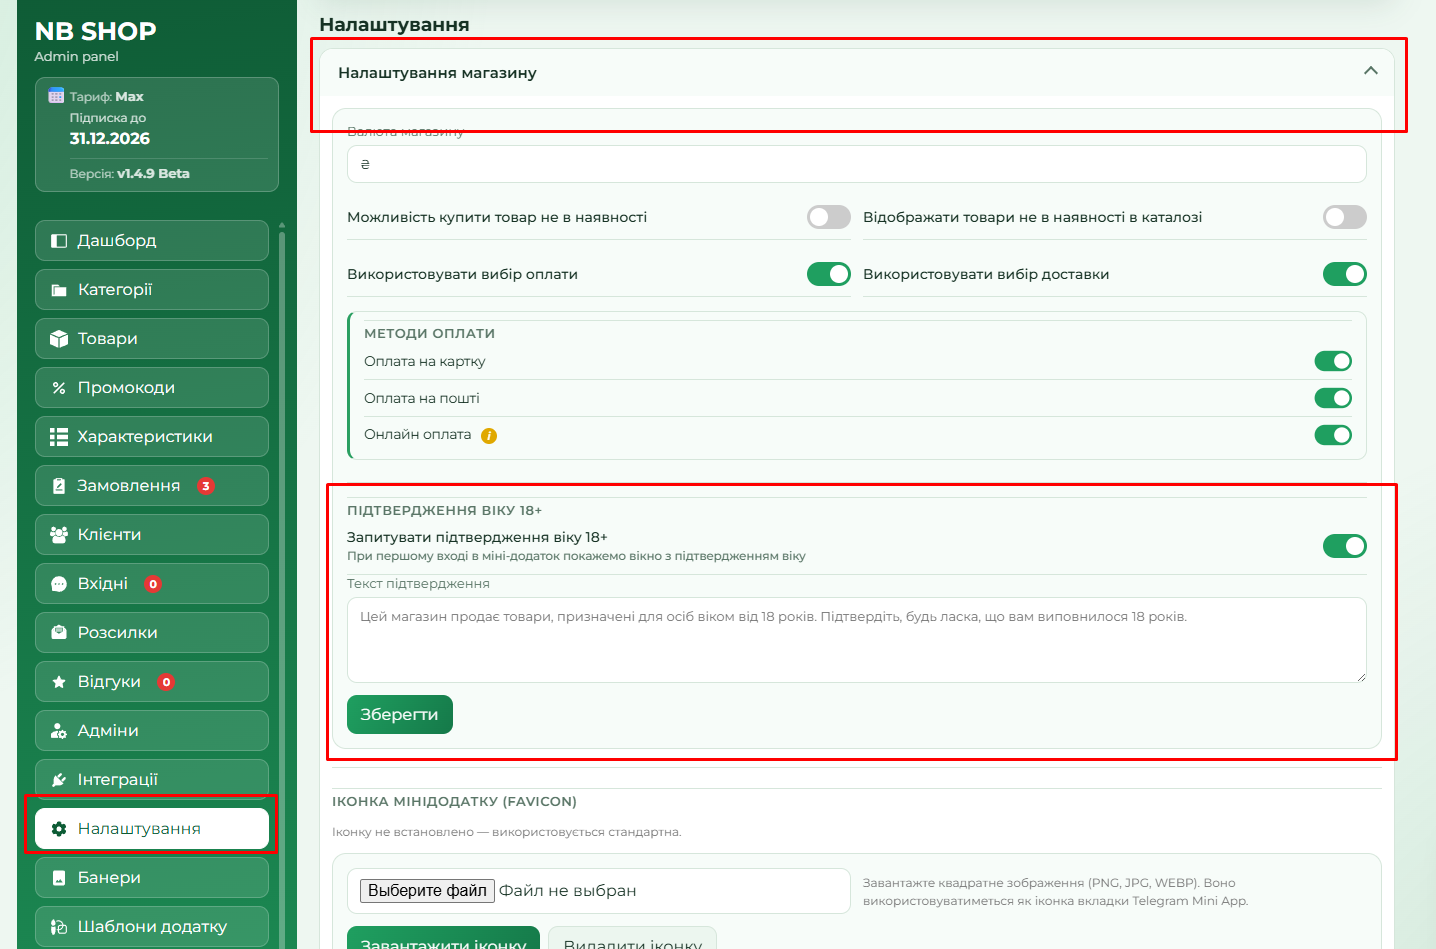Click the Вхідні chat bubble icon
Screen dimensions: 1436x949
[x=59, y=584]
